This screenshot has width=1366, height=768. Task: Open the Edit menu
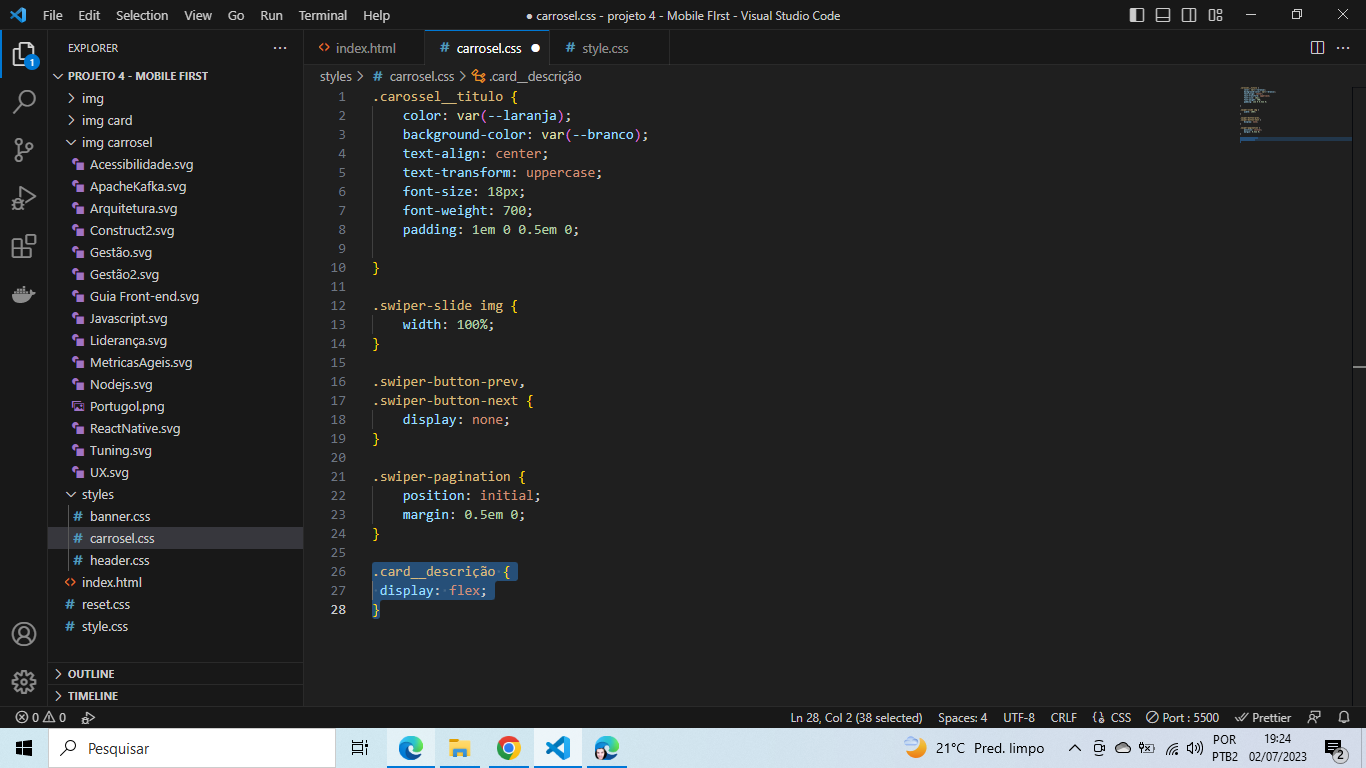tap(89, 15)
